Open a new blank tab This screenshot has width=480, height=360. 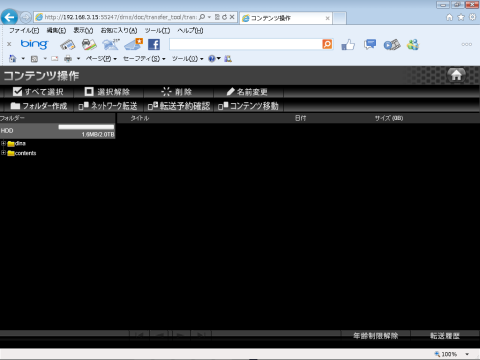[x=339, y=18]
